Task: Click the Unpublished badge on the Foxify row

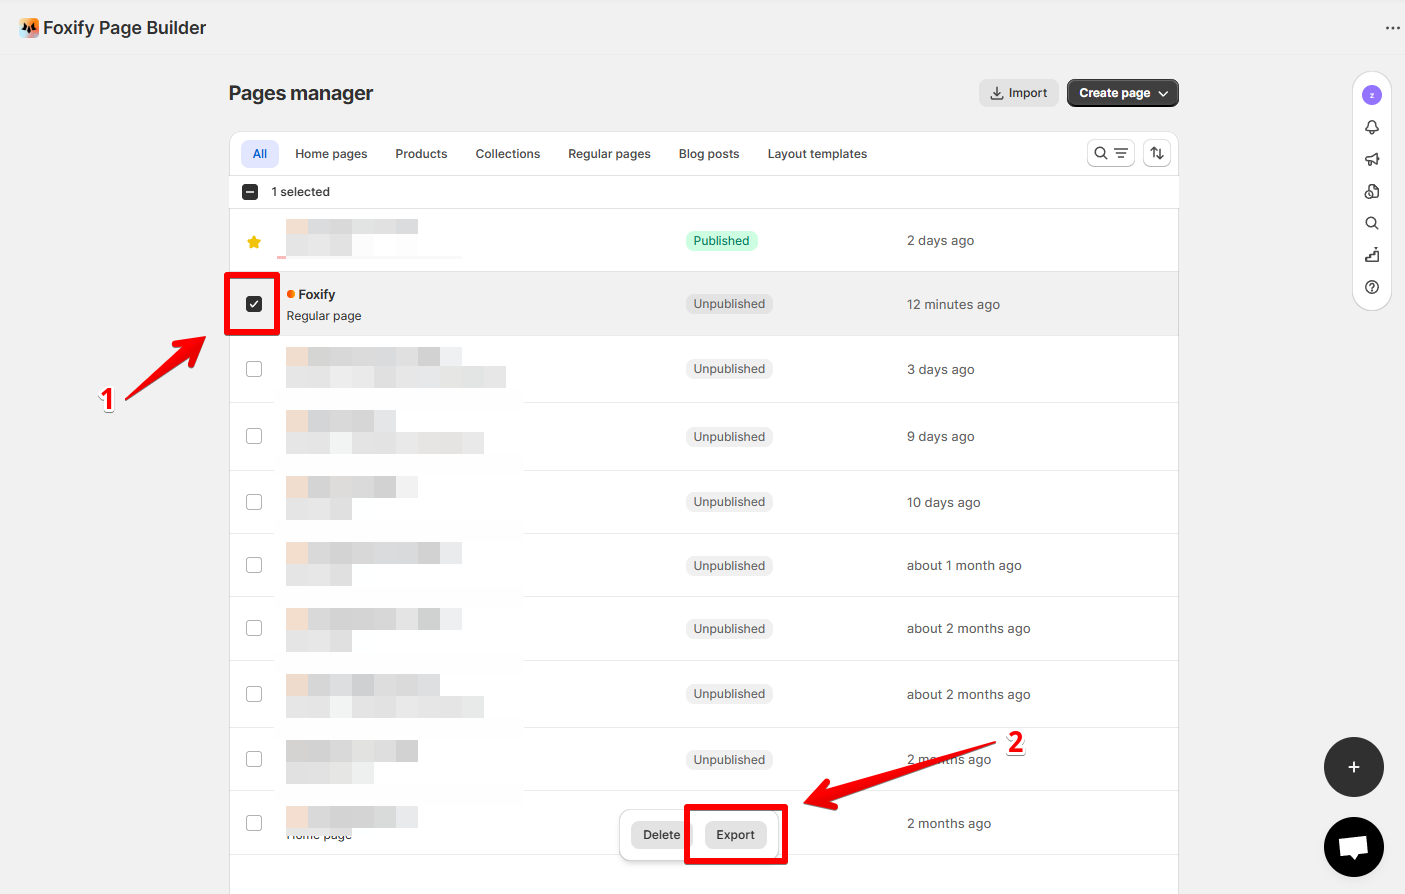Action: 729,304
